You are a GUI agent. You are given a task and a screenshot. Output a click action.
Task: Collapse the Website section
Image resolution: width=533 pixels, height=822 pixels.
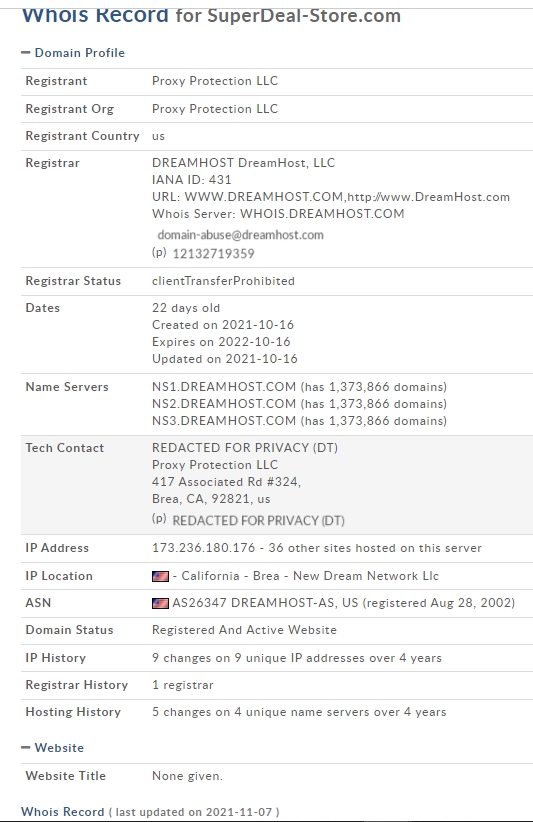pos(52,748)
